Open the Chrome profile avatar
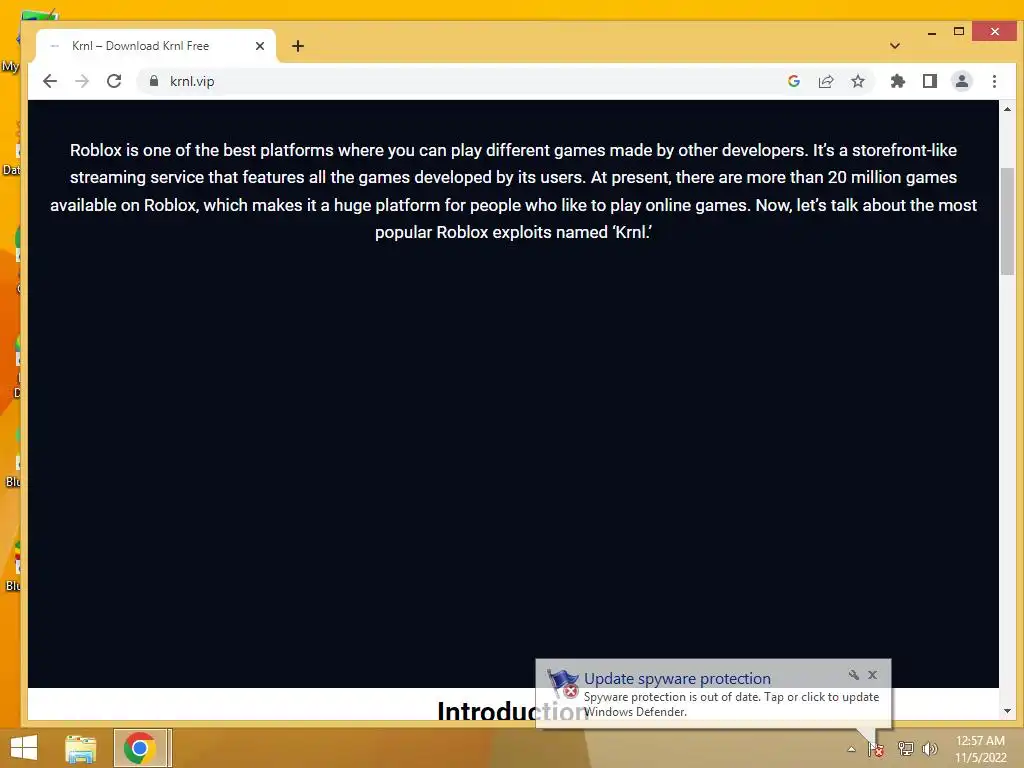Screen dimensions: 1024x768 point(962,81)
